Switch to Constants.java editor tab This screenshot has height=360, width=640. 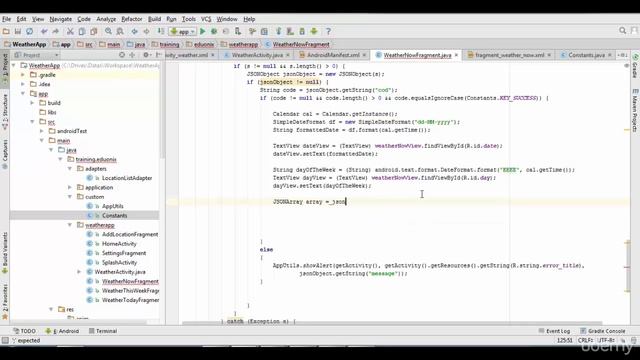587,55
